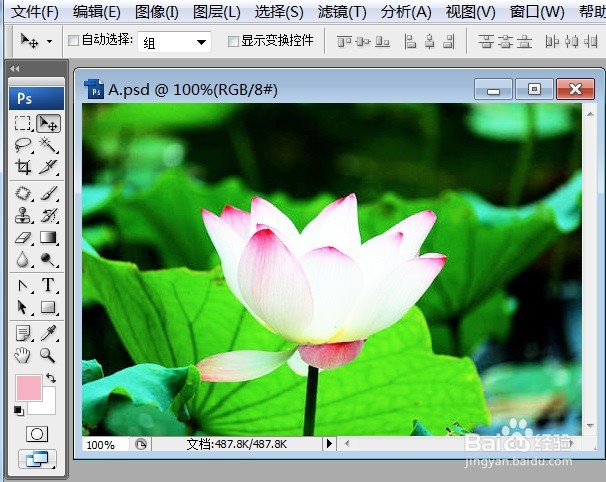The image size is (606, 482).
Task: Select the Hand tool
Action: coord(23,355)
